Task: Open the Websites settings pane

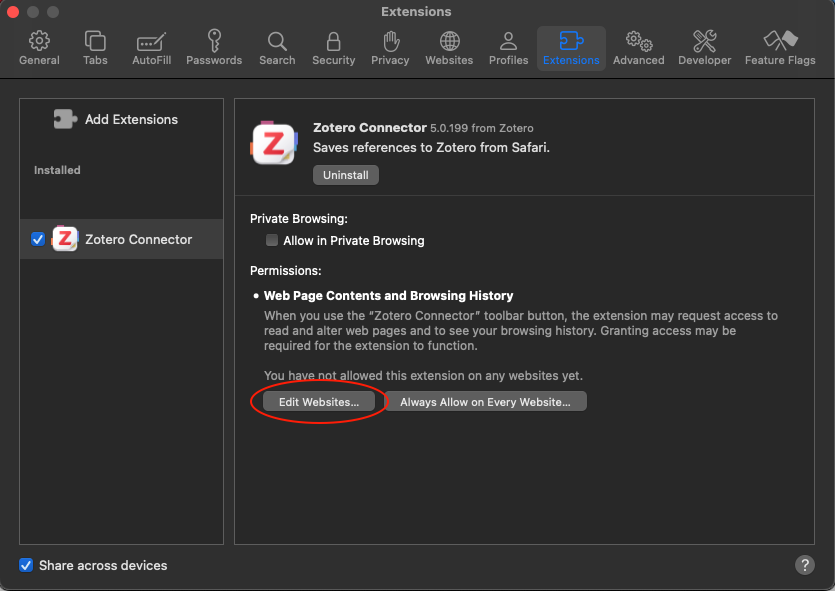Action: point(449,48)
